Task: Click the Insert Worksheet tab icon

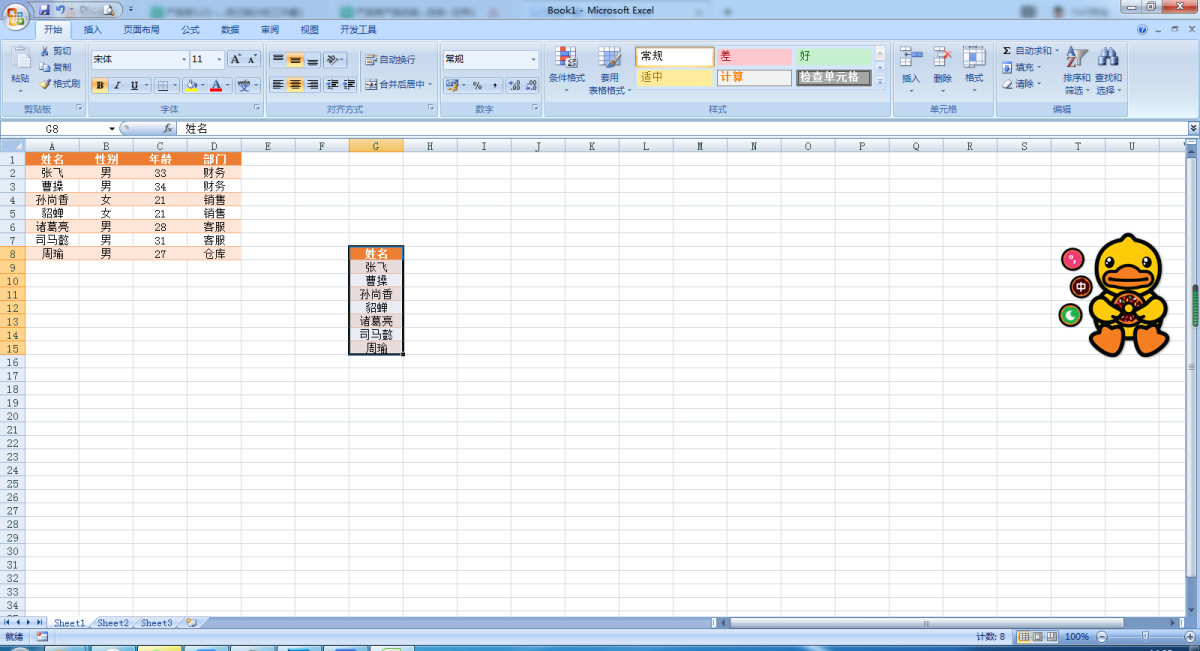Action: click(x=190, y=623)
